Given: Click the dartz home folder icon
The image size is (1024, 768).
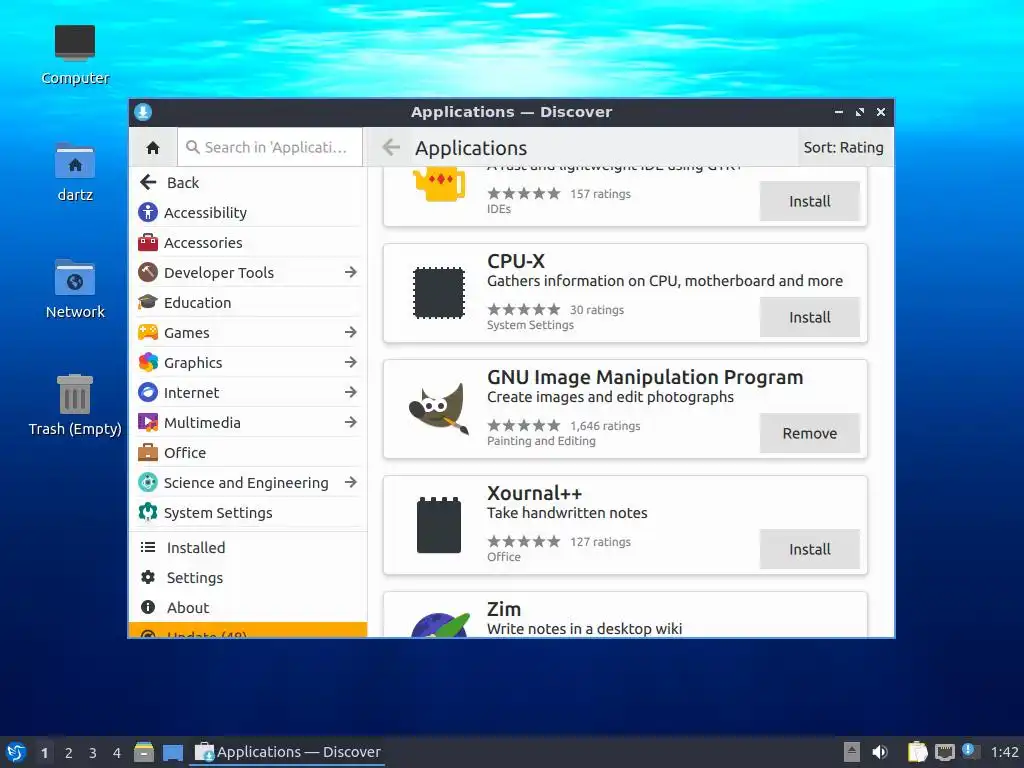Looking at the screenshot, I should tap(74, 161).
